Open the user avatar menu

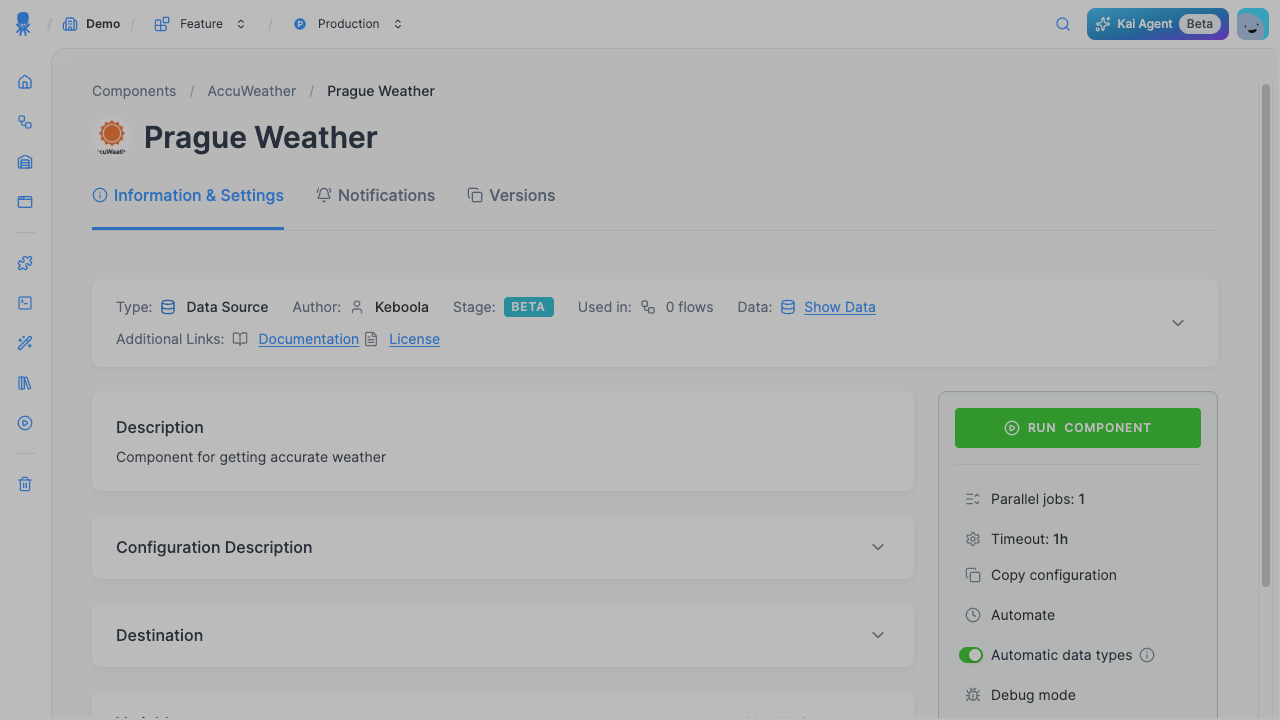point(1252,24)
